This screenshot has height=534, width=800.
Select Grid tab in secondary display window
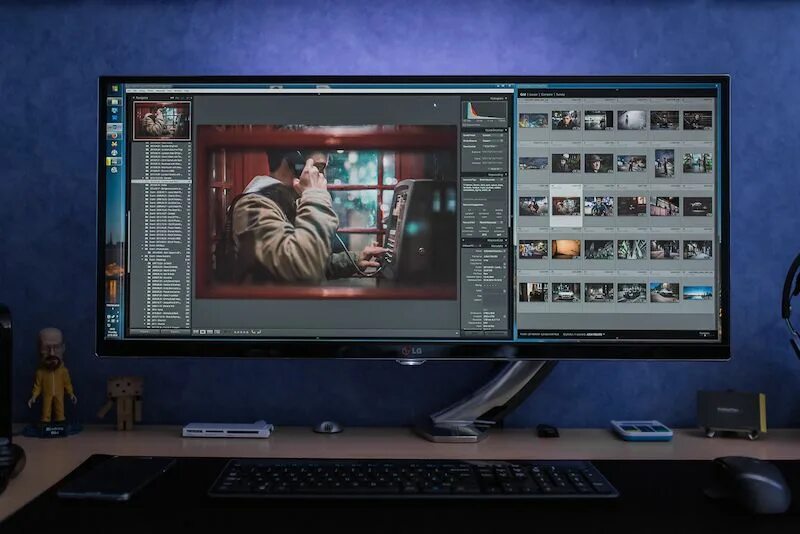pos(523,94)
